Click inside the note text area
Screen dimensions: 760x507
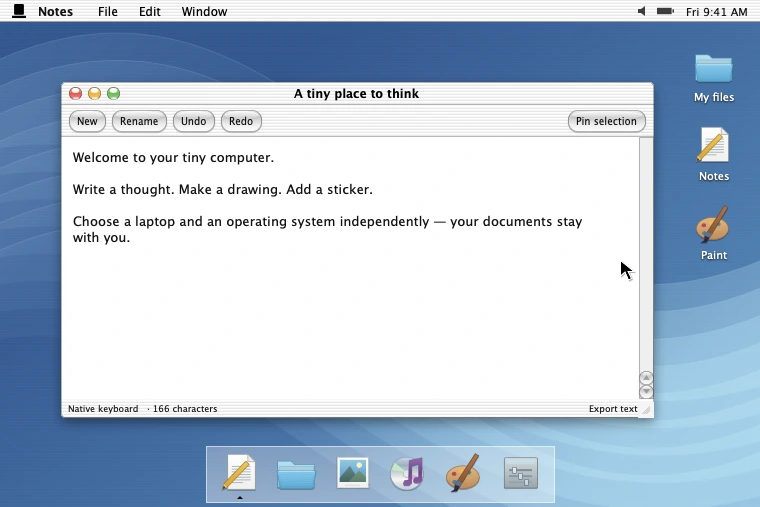pyautogui.click(x=350, y=268)
